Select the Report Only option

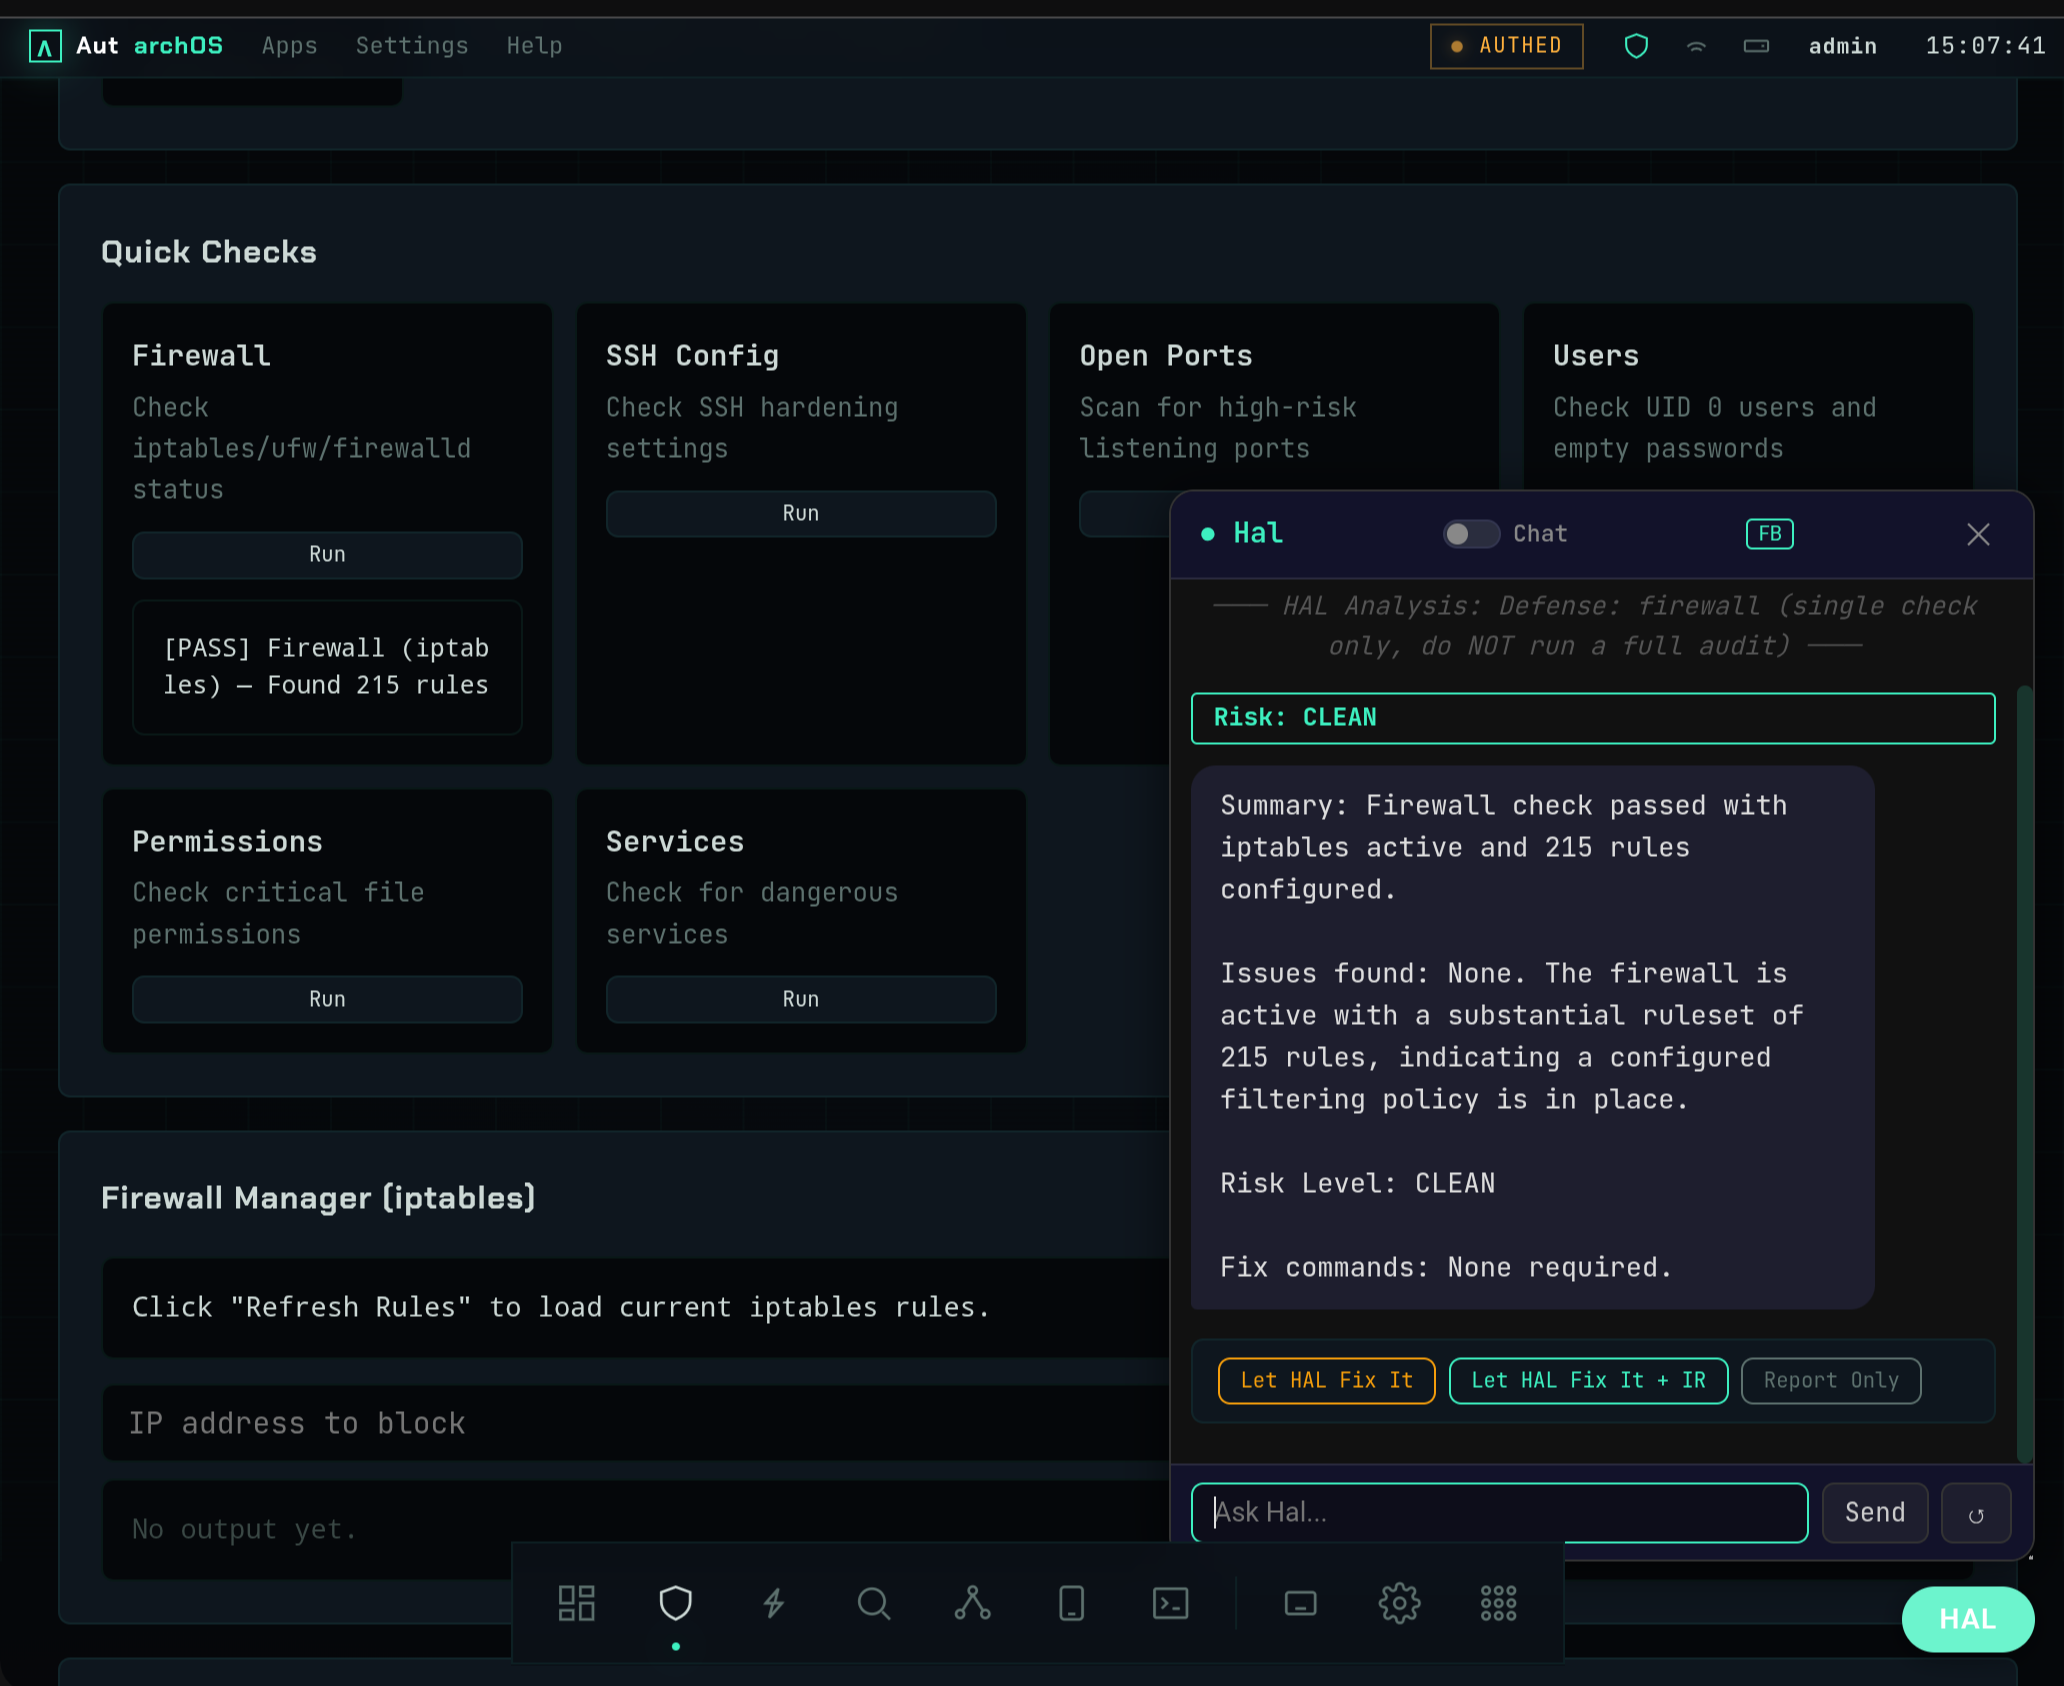coord(1831,1381)
